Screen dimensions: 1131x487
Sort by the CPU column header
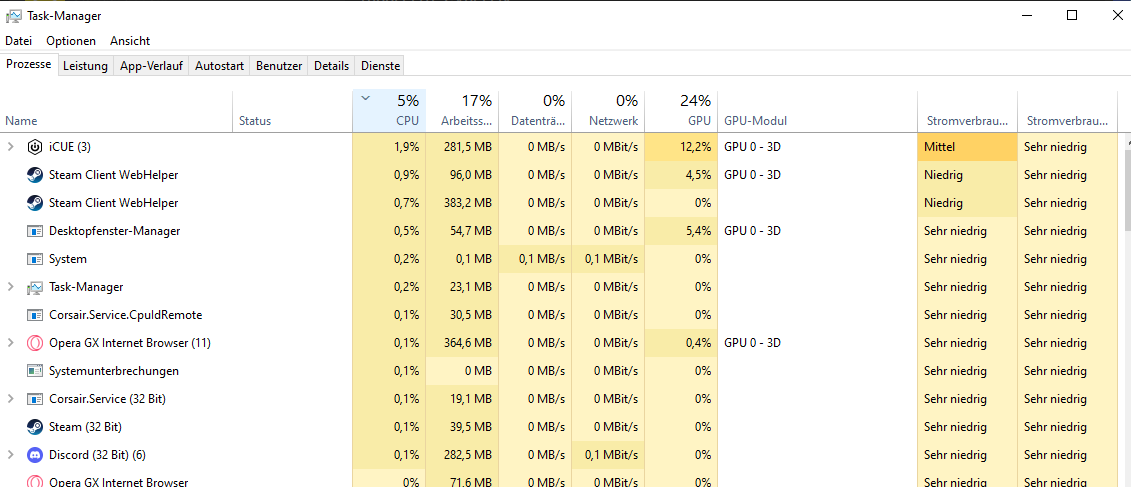tap(390, 111)
